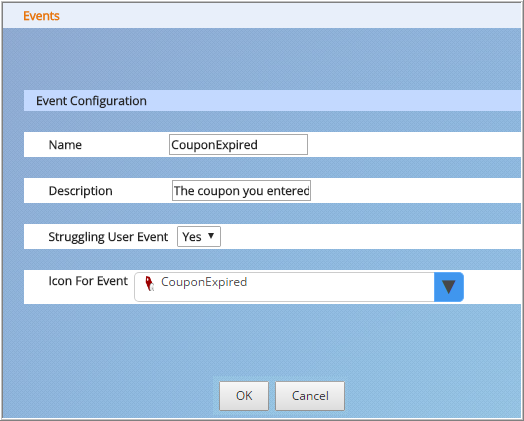Screen dimensions: 524x421
Task: Click the Description label
Action: [81, 191]
